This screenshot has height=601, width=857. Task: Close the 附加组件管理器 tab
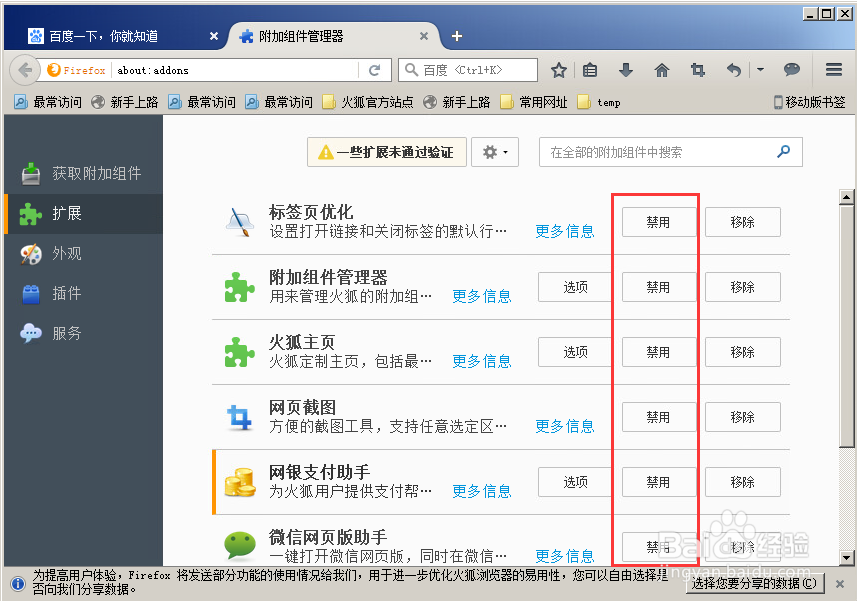tap(424, 36)
